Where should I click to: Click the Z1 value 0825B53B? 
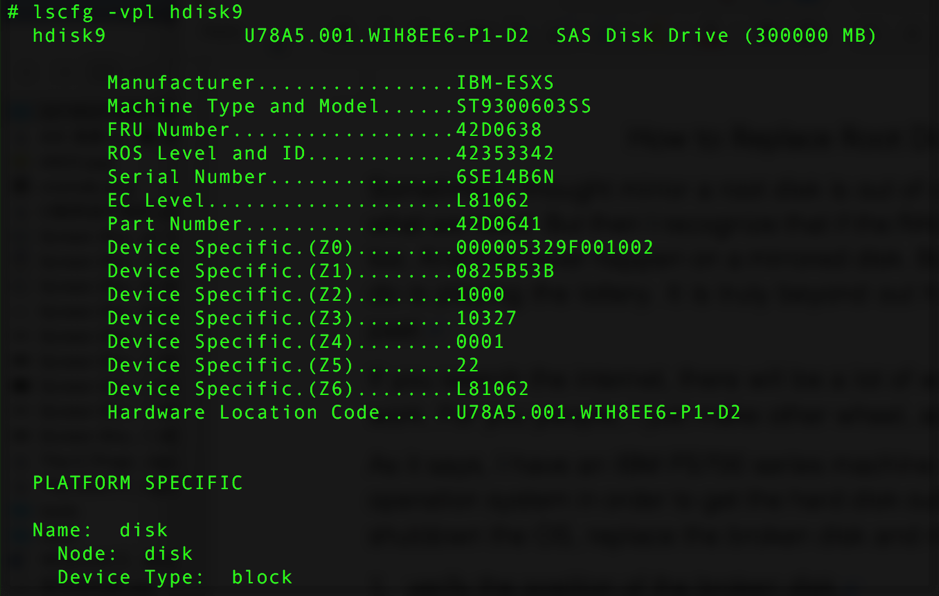point(505,271)
